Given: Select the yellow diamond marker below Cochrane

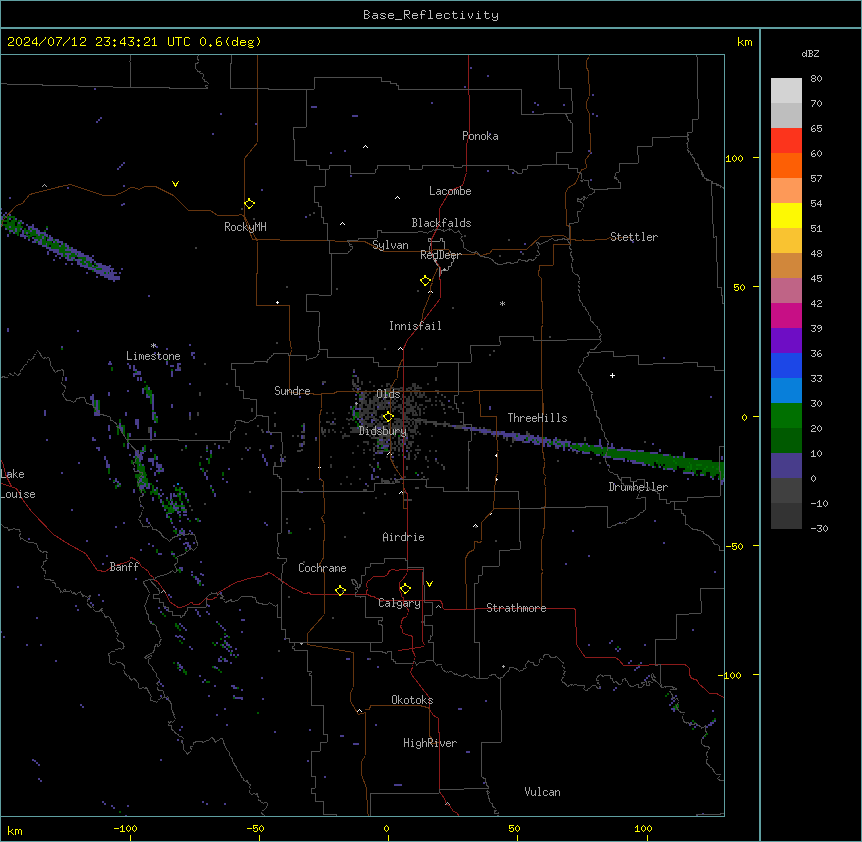Looking at the screenshot, I should click(340, 590).
